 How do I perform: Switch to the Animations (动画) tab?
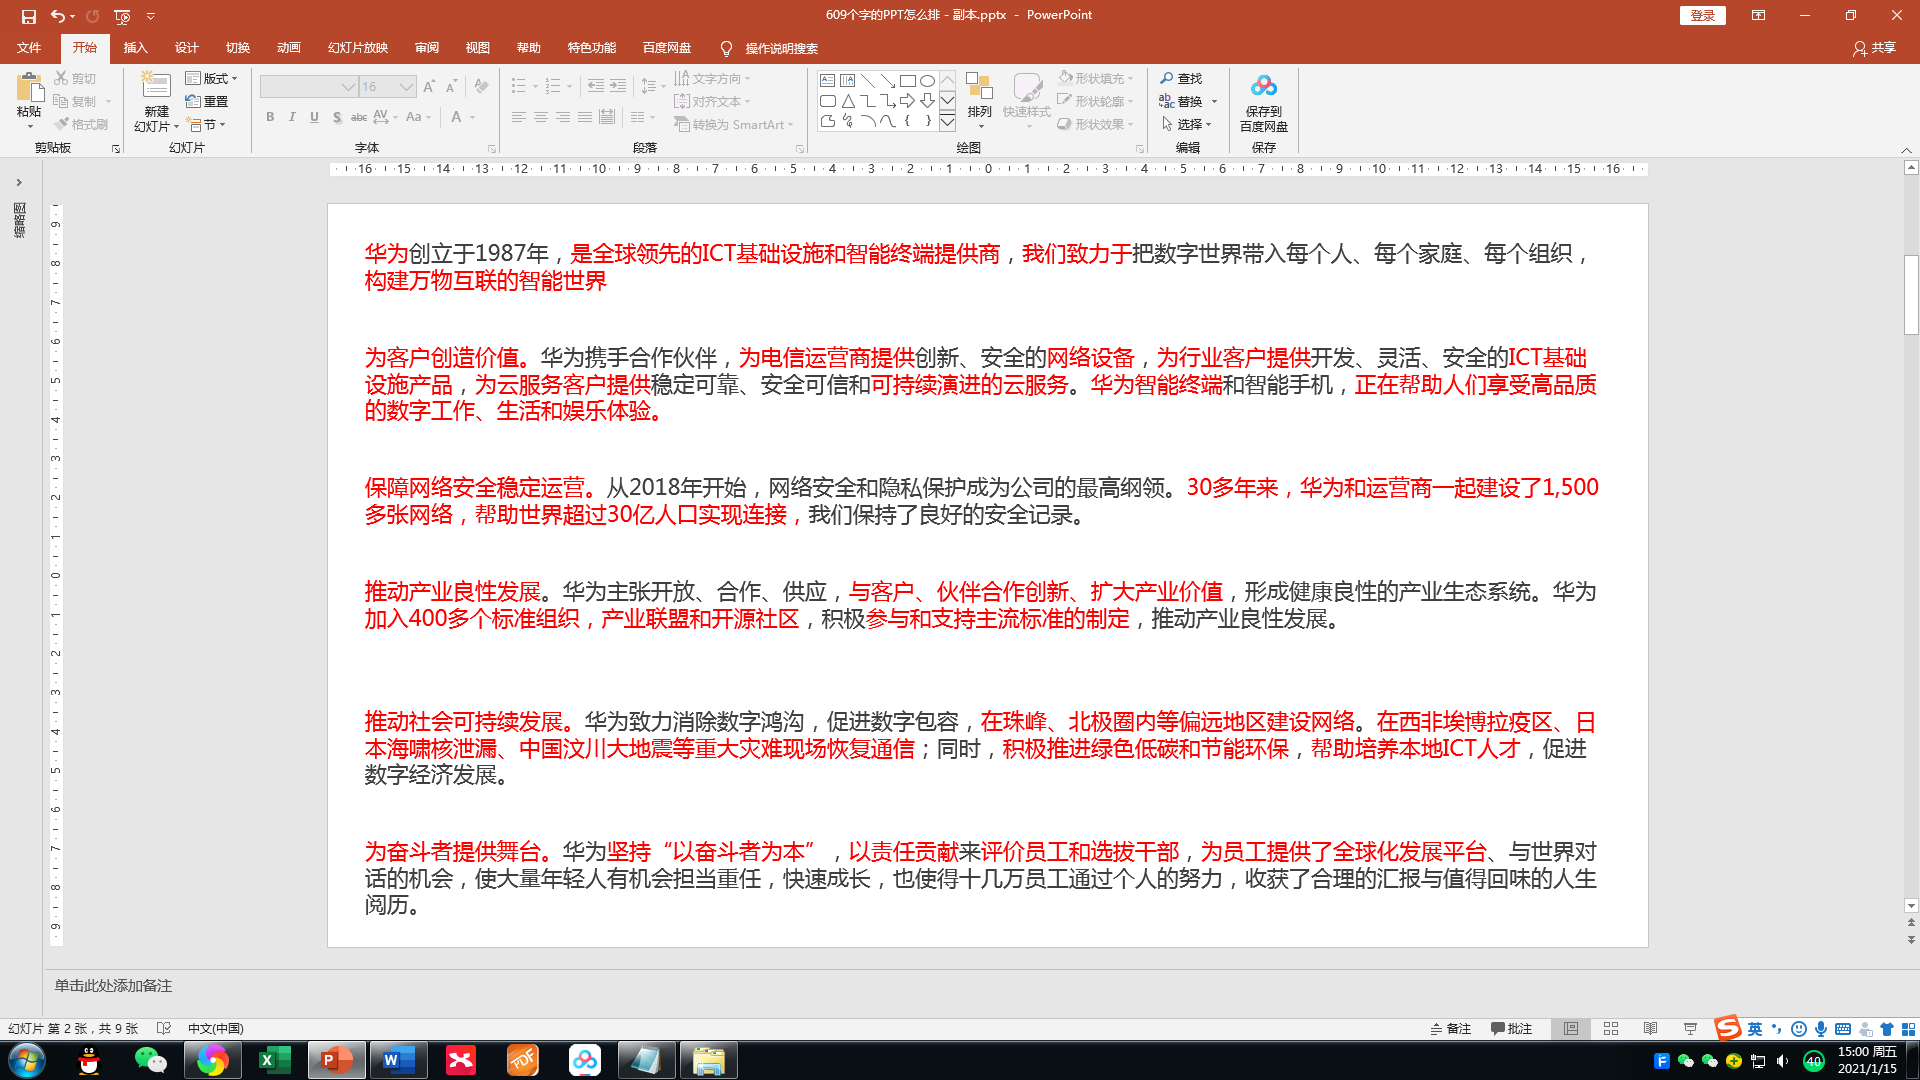[288, 47]
